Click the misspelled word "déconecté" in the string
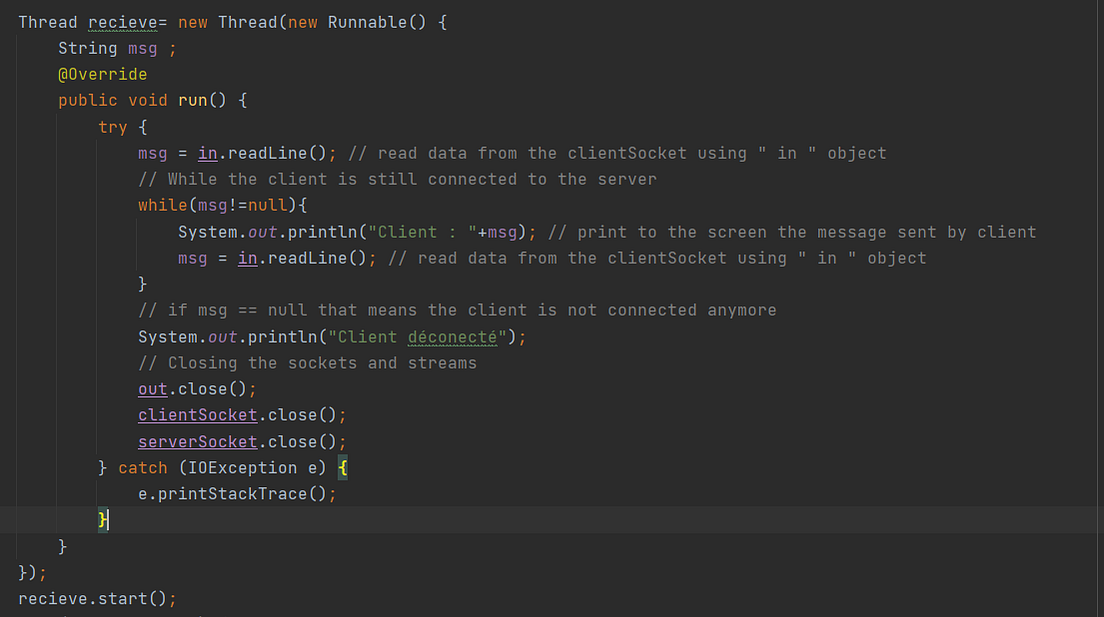 452,336
